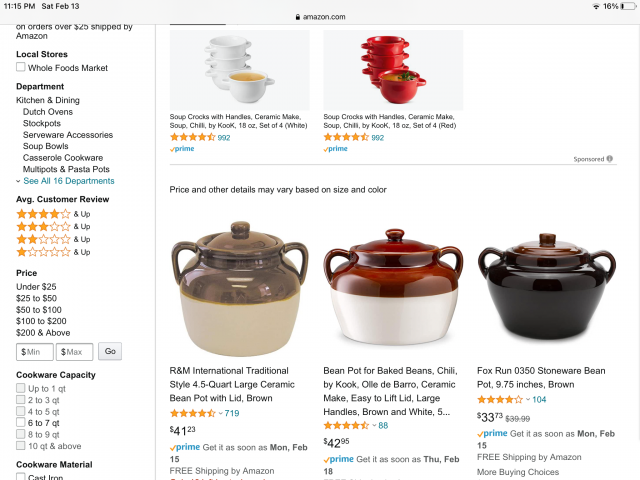Filter by the $25 to $50 price range

[36, 298]
